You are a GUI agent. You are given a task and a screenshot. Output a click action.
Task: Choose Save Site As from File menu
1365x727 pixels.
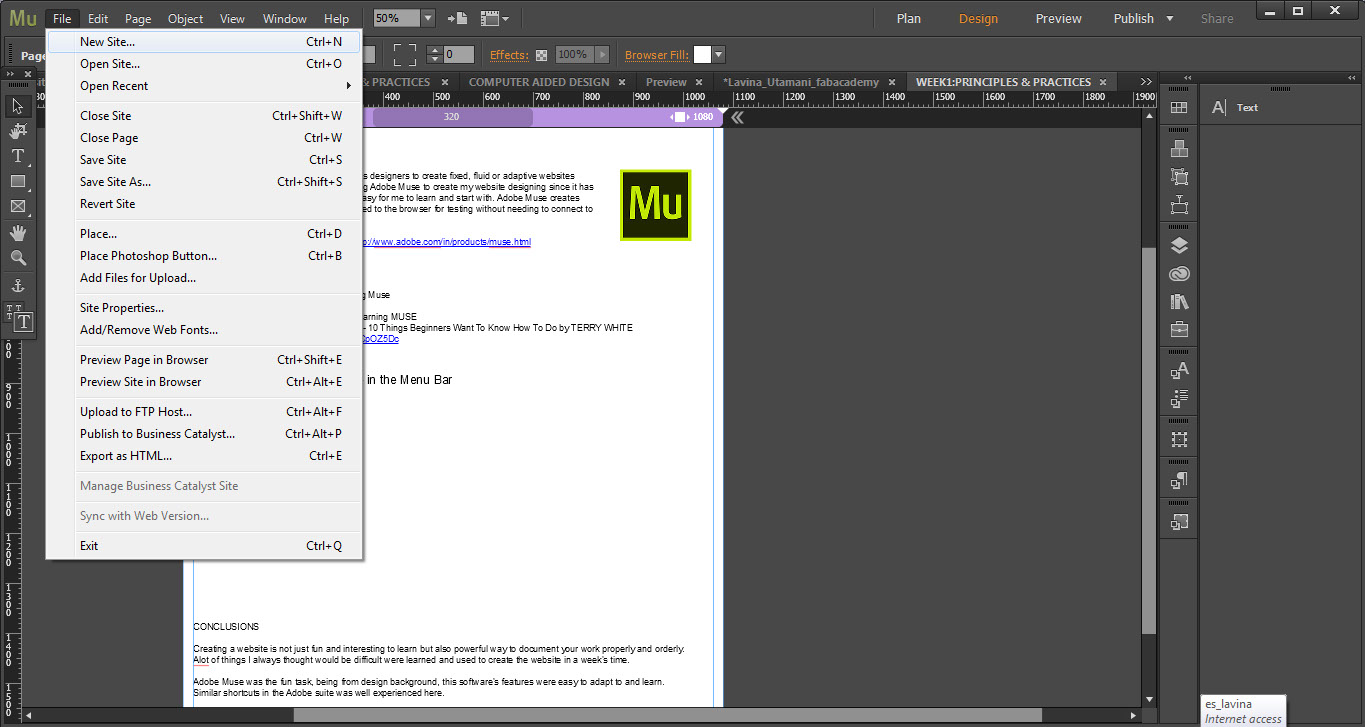tap(204, 182)
